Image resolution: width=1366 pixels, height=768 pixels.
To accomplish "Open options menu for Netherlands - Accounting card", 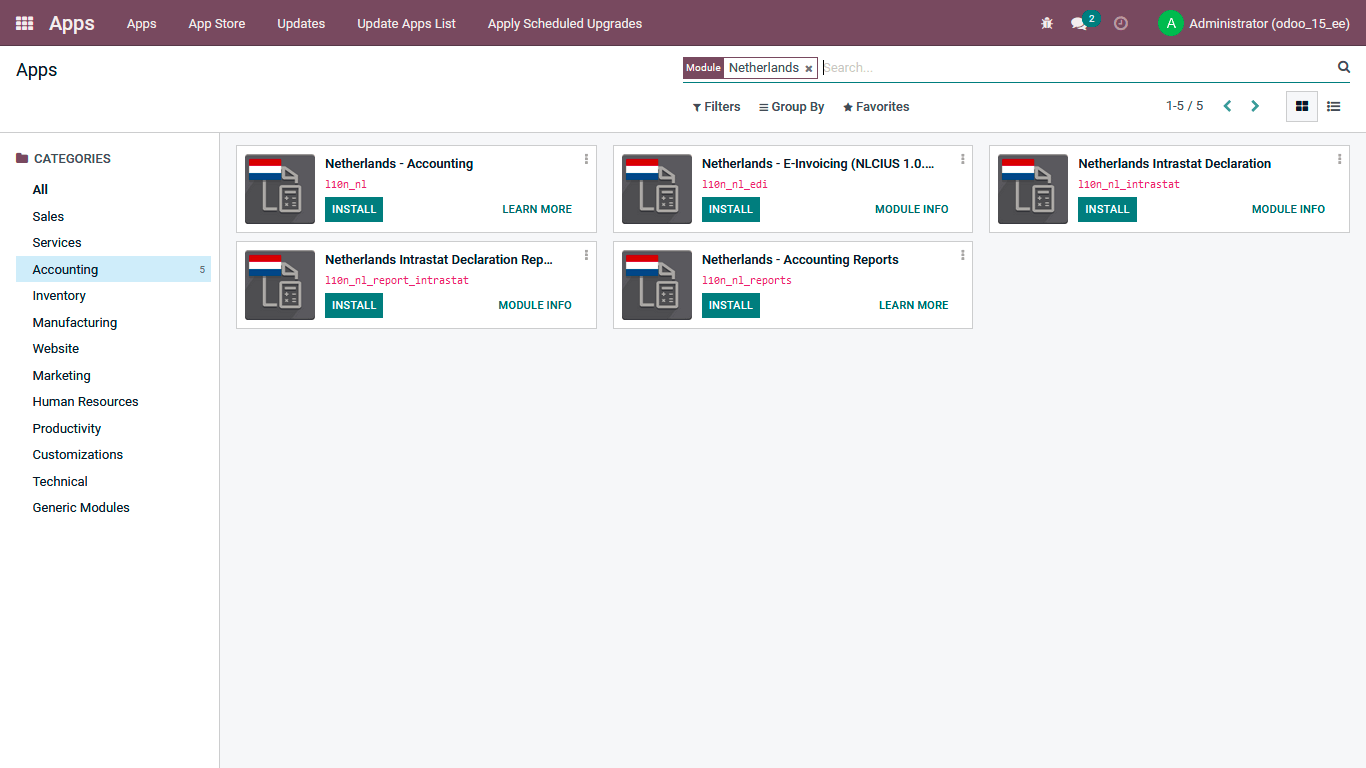I will (x=586, y=159).
